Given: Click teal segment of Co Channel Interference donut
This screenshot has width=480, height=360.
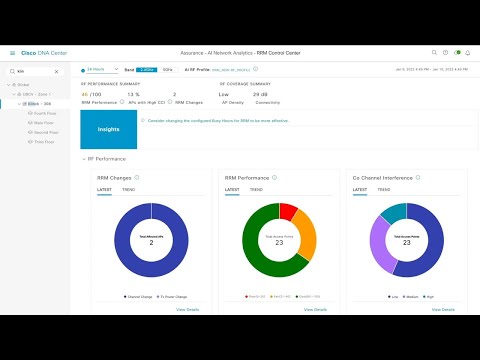Looking at the screenshot, I should [x=395, y=212].
